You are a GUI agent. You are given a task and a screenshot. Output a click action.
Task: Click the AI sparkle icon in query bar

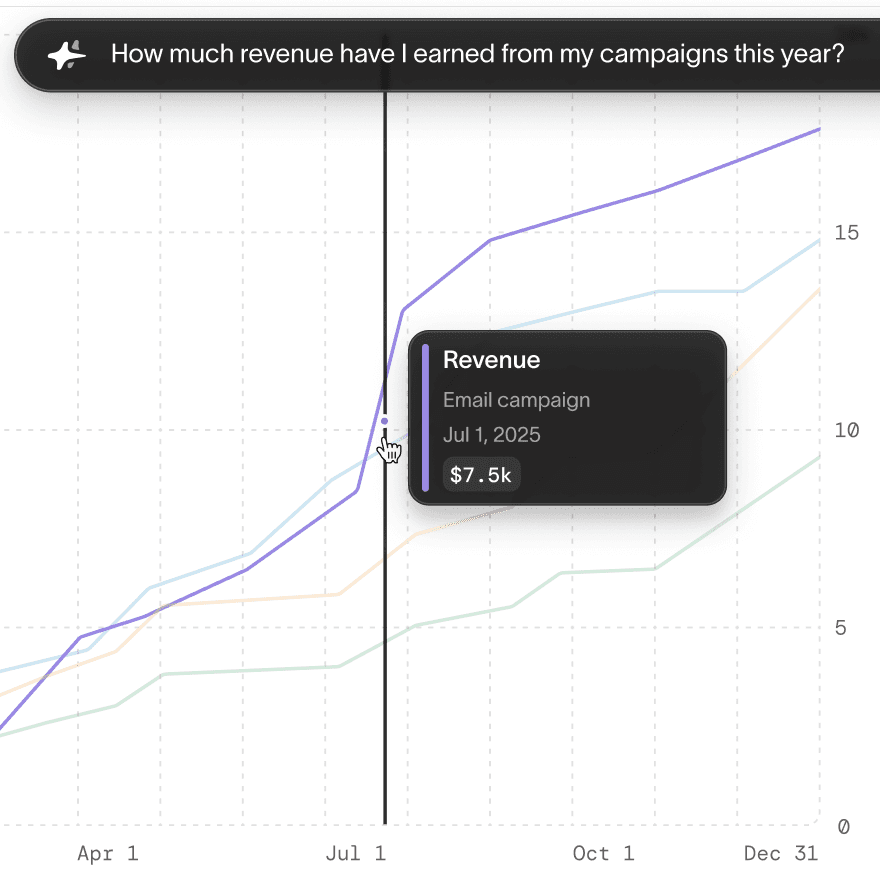63,54
